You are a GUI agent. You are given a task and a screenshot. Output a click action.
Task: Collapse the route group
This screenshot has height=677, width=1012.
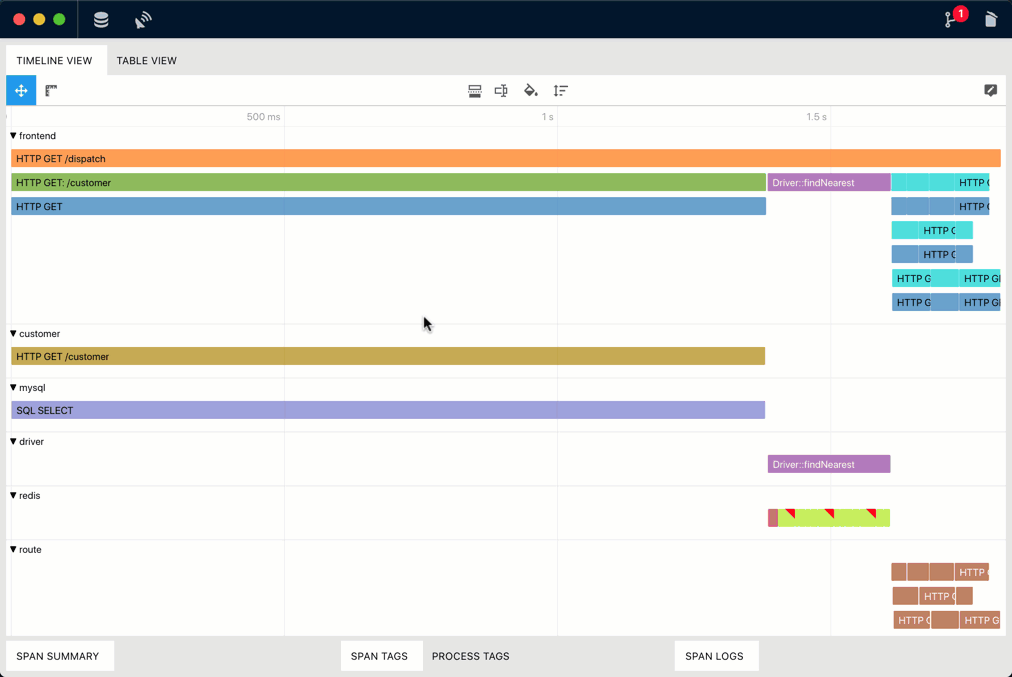[x=13, y=550]
